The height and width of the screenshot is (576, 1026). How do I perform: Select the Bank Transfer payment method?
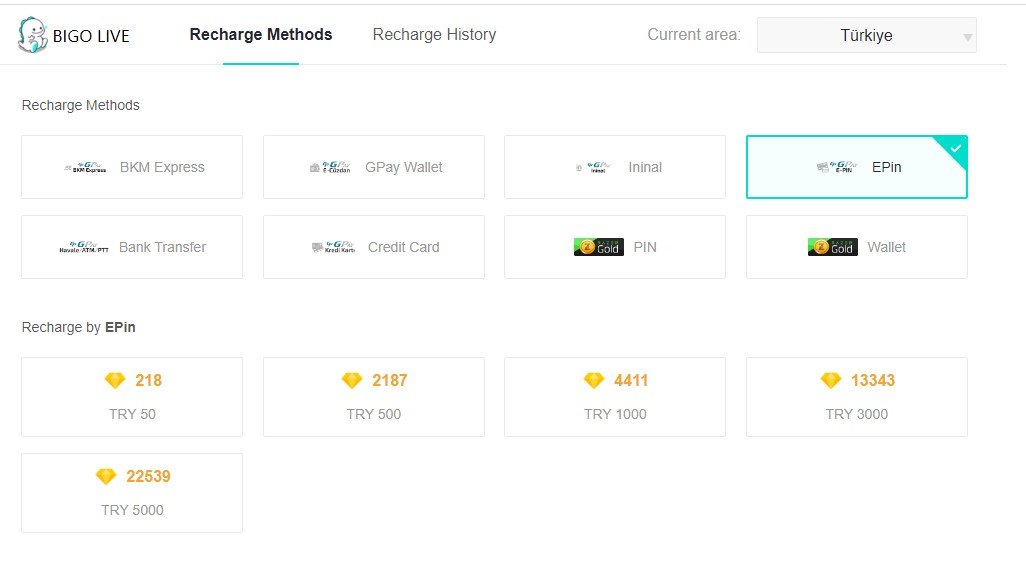point(132,247)
